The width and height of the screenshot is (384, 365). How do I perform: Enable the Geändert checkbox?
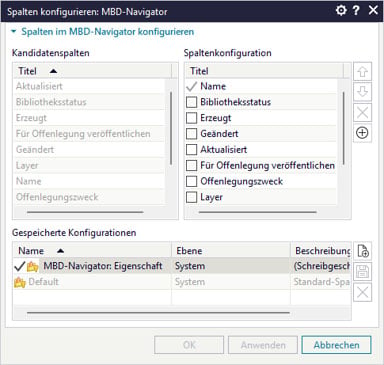[x=191, y=134]
